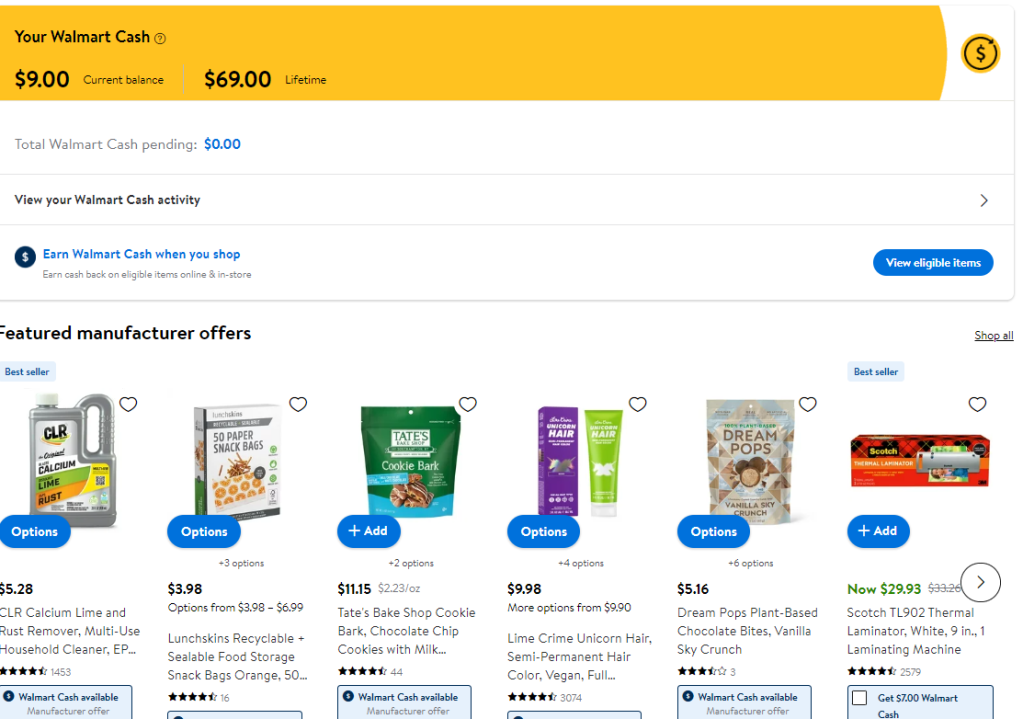Click the Walmart Cash coin icon
The height and width of the screenshot is (719, 1023).
(980, 53)
